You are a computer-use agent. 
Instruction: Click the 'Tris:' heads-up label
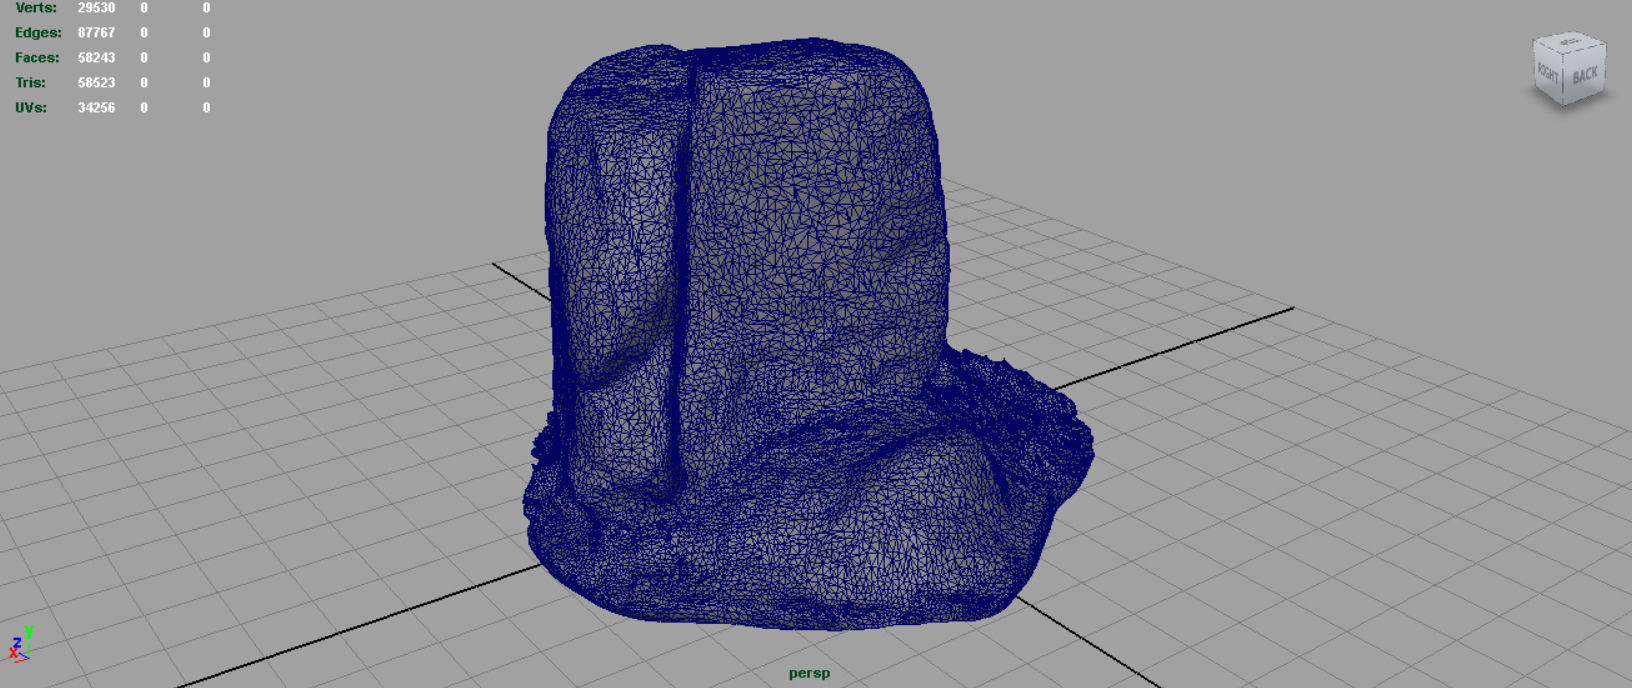pyautogui.click(x=30, y=83)
